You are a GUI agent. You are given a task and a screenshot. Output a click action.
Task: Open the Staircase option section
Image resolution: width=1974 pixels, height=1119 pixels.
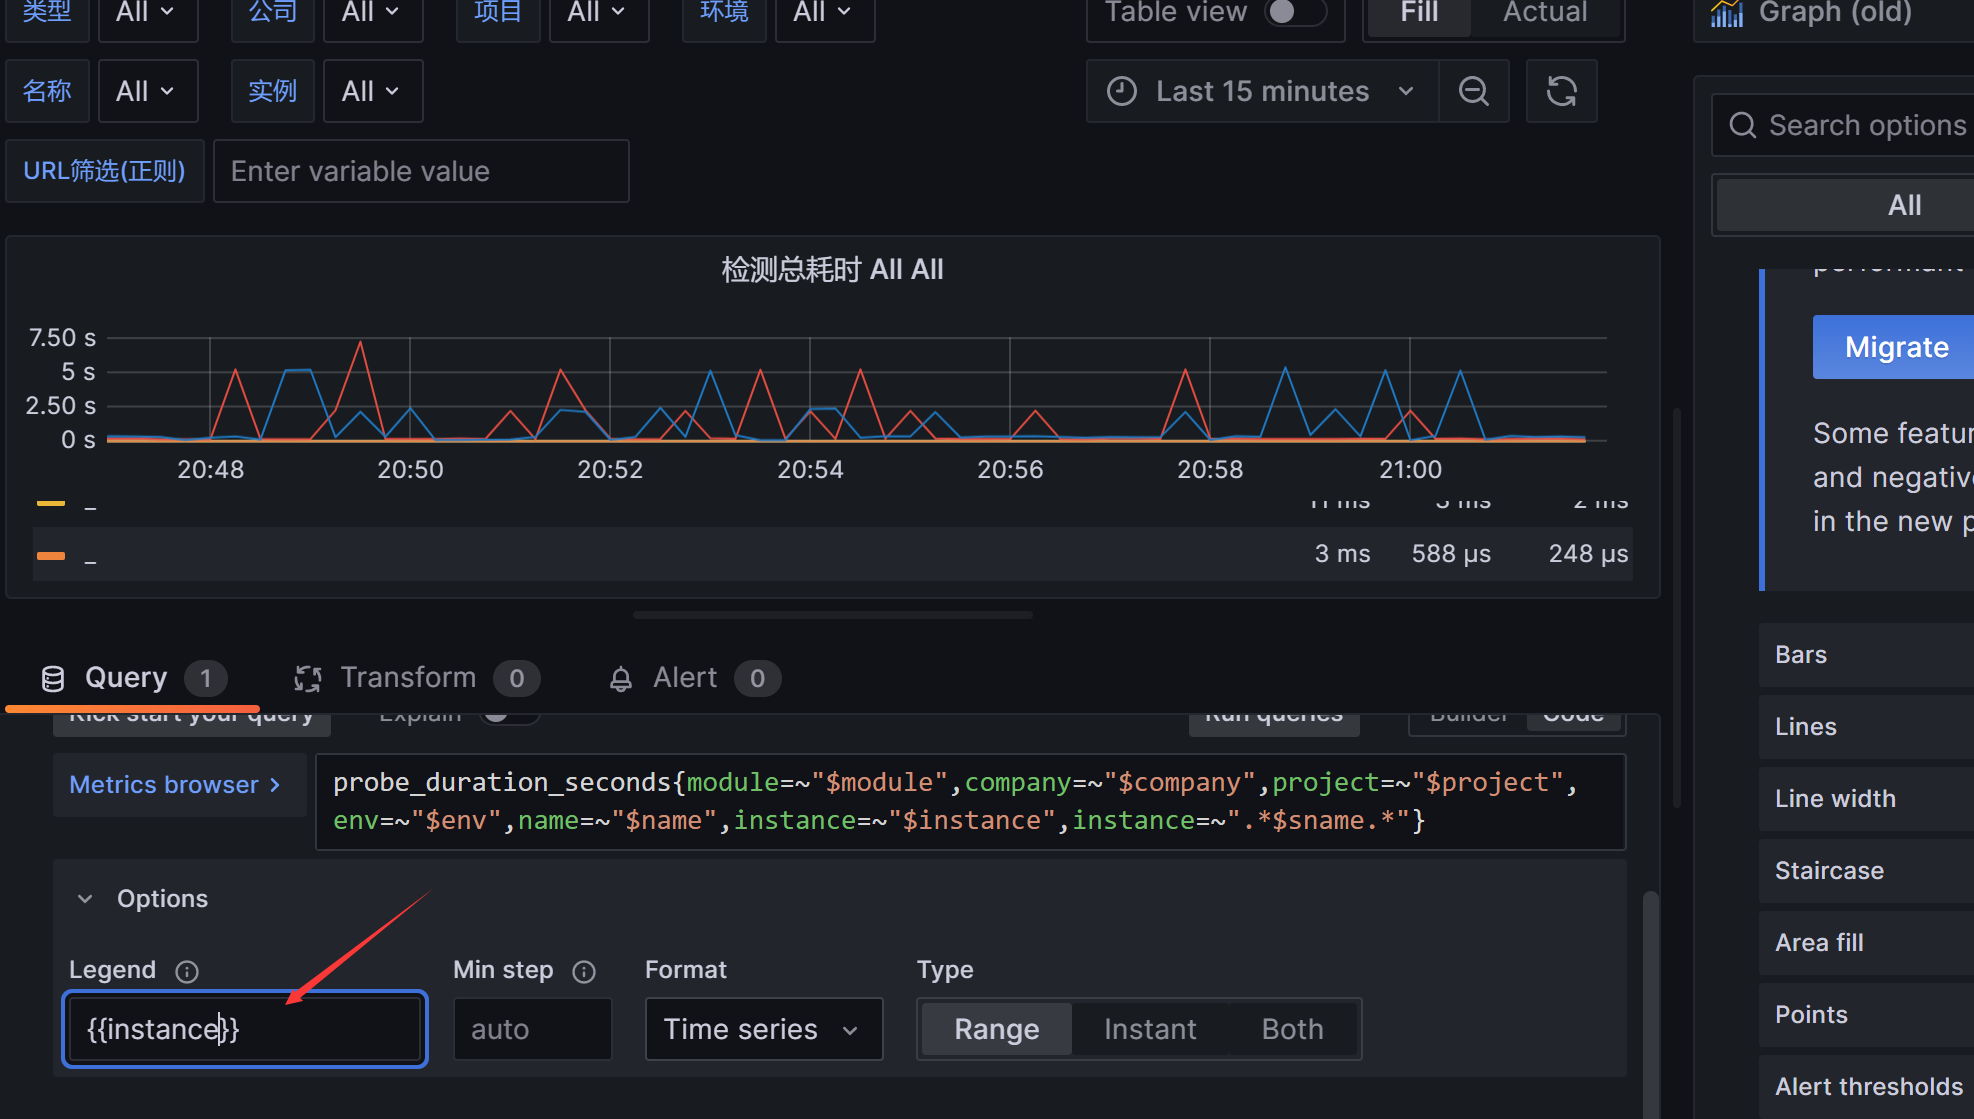1866,871
